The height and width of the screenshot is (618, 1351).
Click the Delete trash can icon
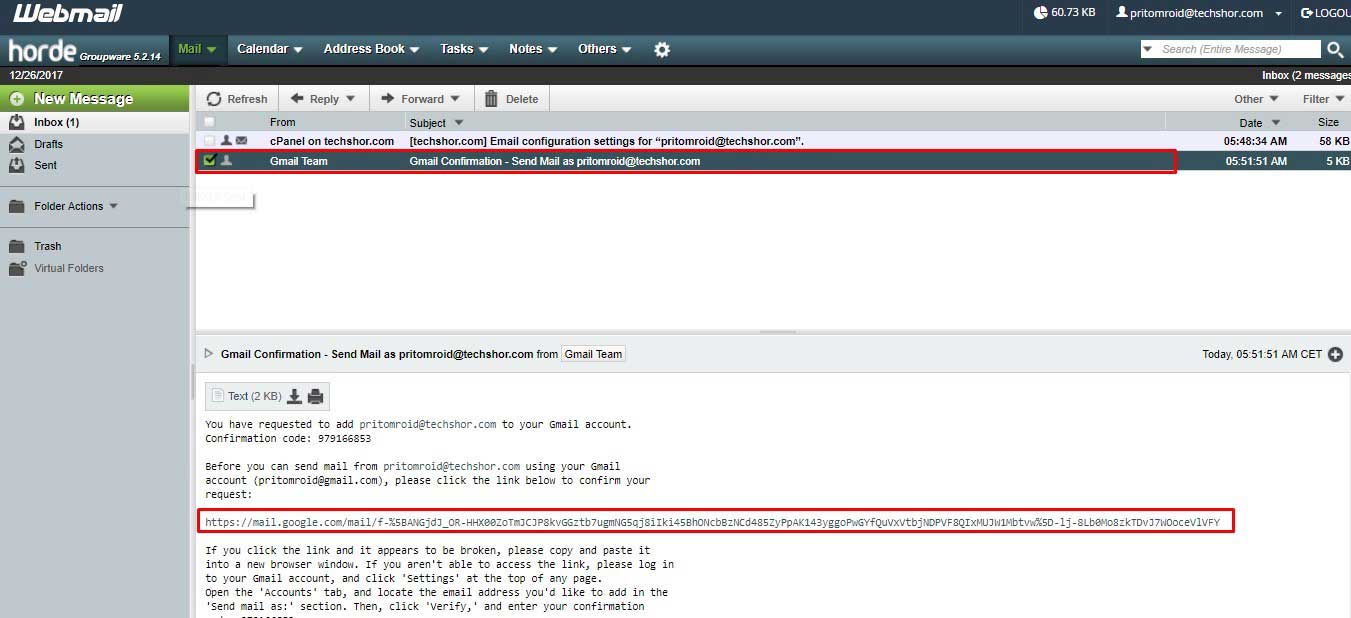coord(491,99)
